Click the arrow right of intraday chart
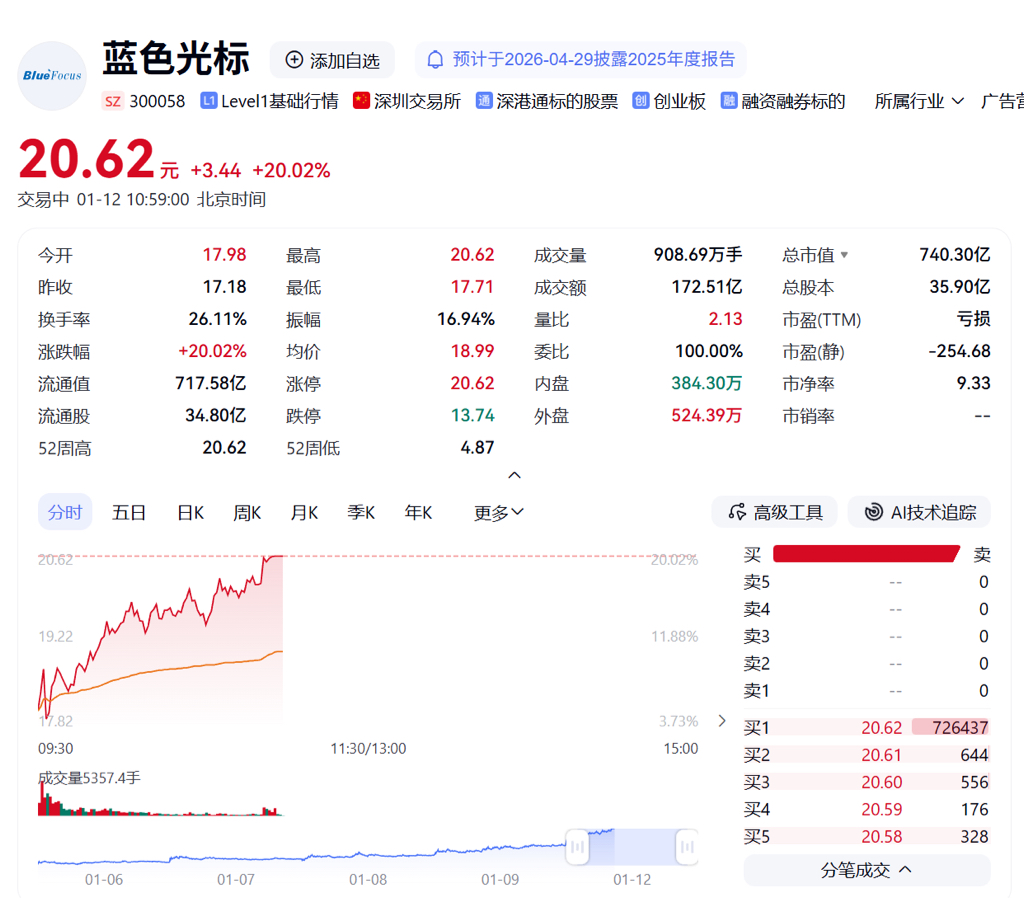Image resolution: width=1024 pixels, height=898 pixels. [x=722, y=720]
